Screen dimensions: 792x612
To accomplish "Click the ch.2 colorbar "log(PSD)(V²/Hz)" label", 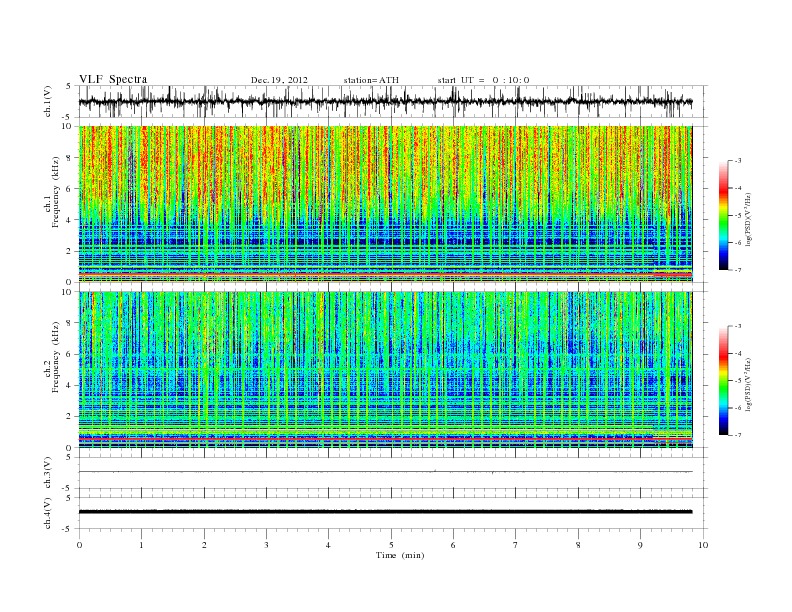I will point(749,384).
